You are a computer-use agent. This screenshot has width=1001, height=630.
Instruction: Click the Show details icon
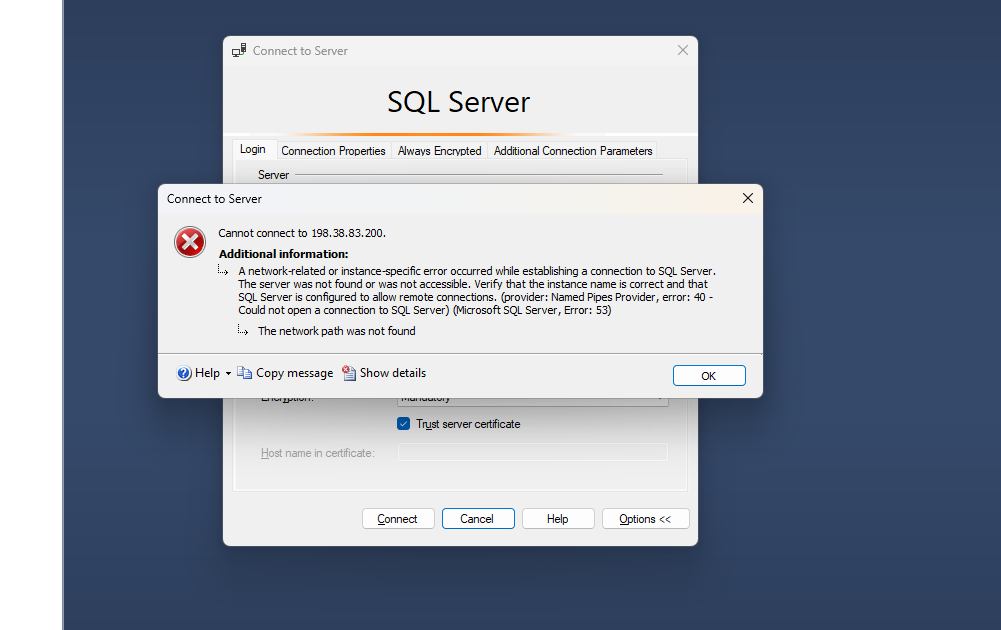click(x=349, y=373)
